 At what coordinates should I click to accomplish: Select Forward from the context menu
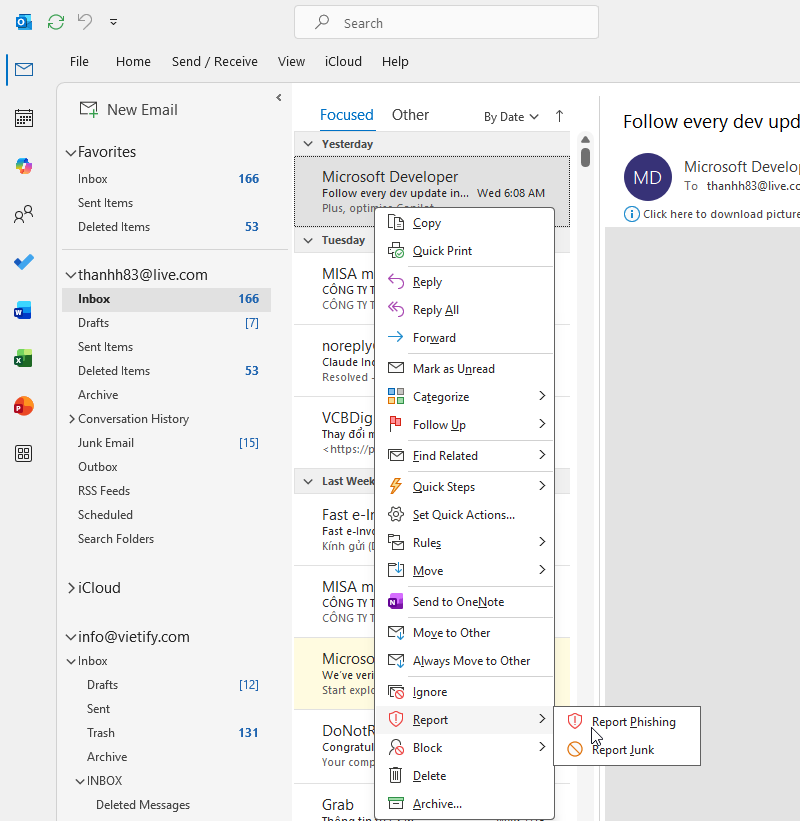point(464,338)
